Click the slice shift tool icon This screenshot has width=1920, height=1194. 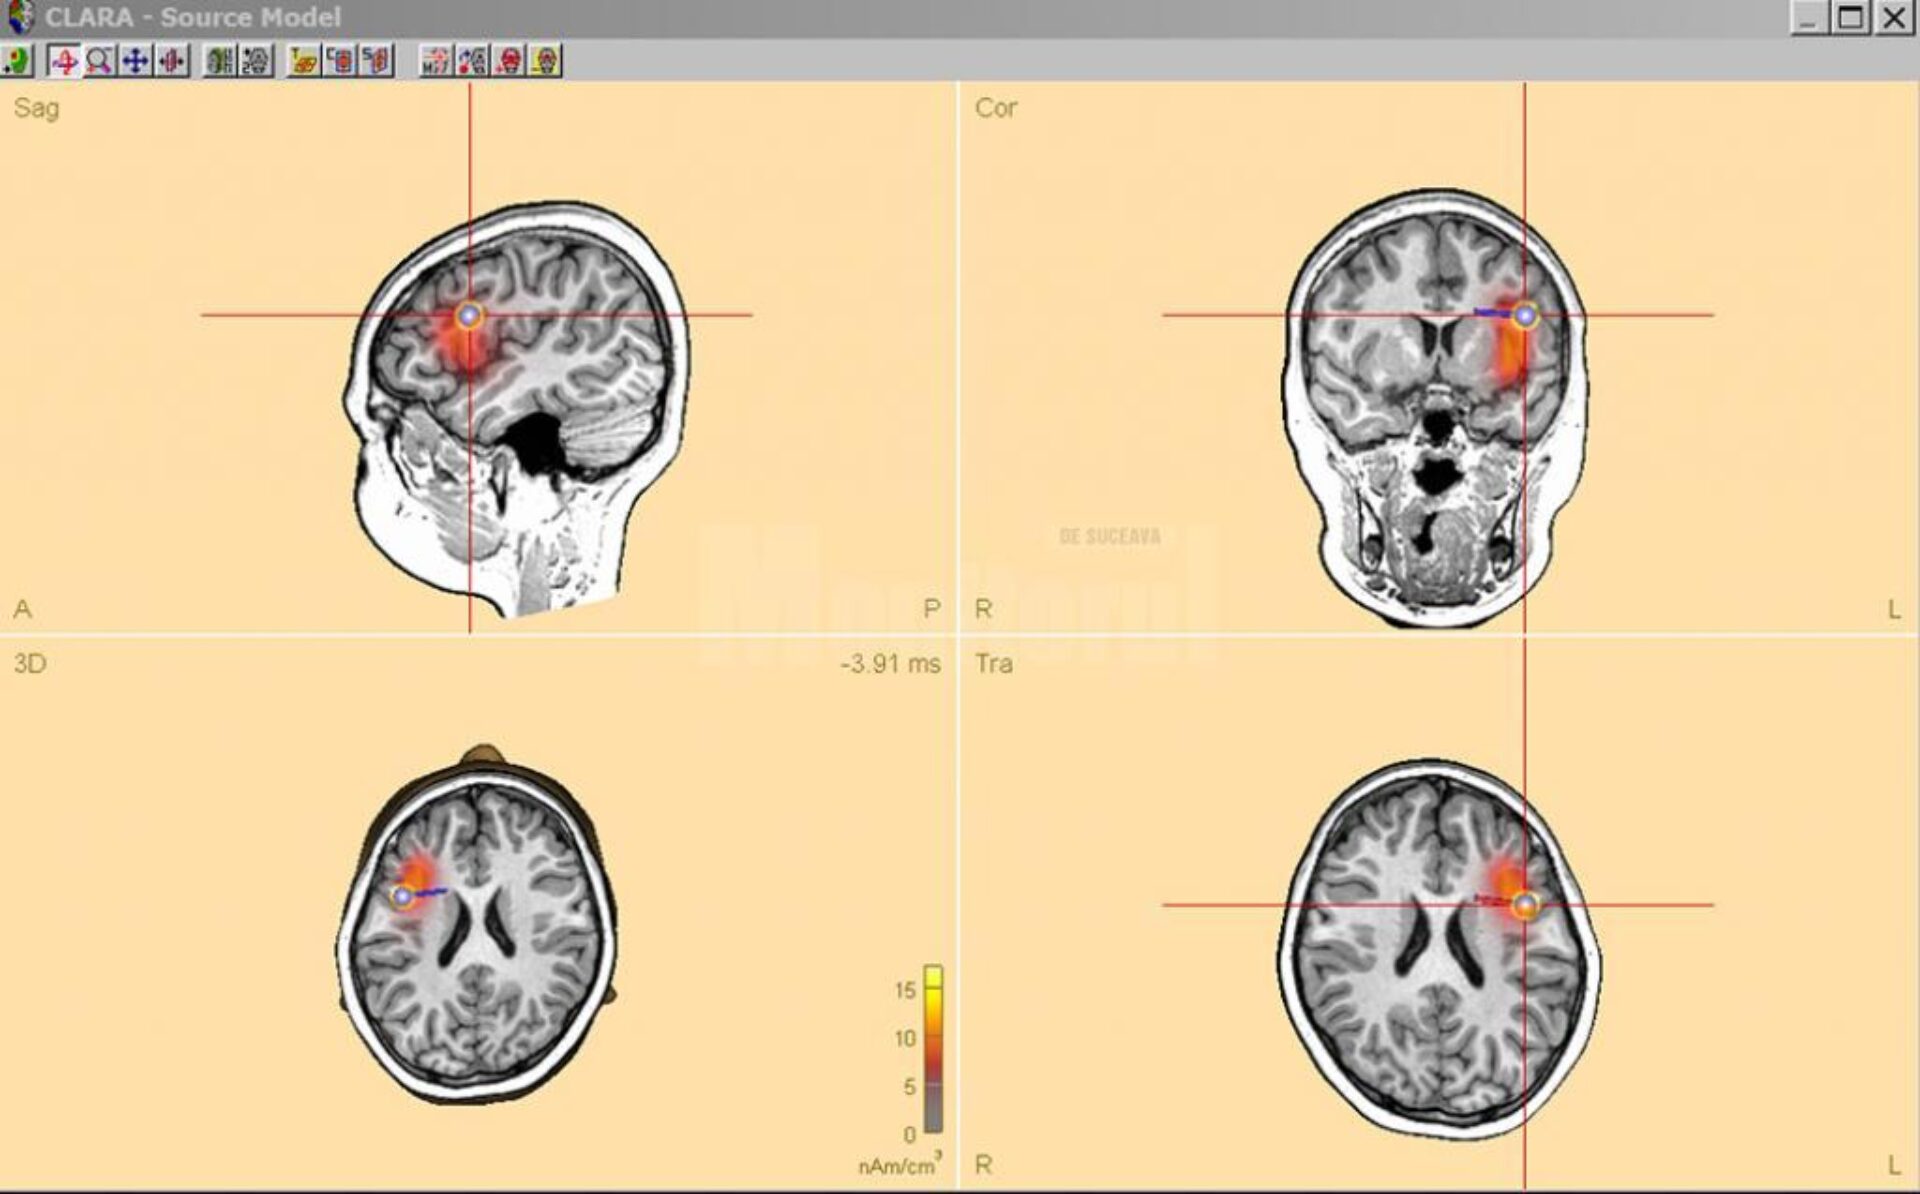[x=172, y=61]
